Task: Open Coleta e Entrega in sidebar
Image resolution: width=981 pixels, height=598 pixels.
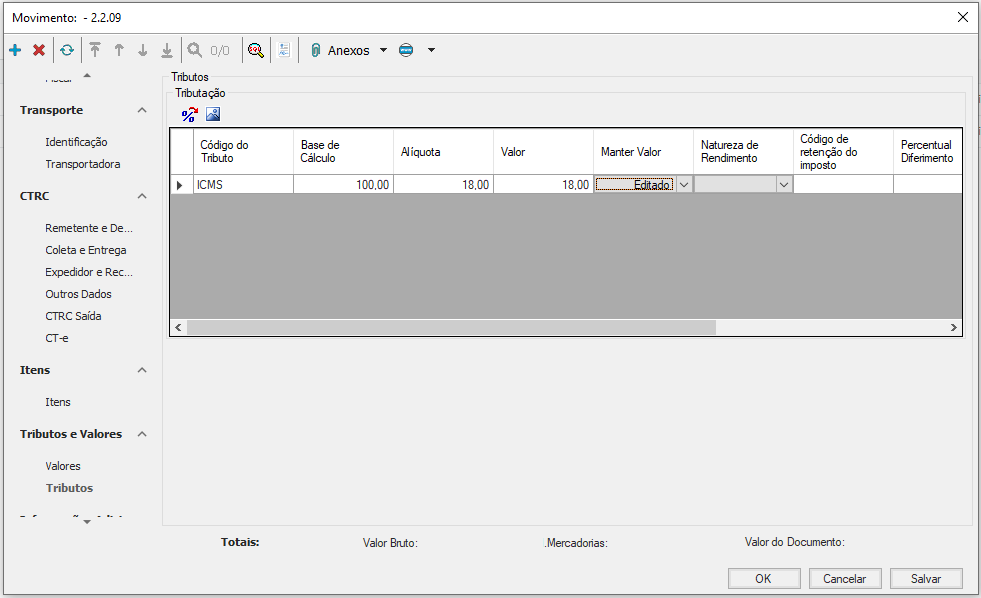Action: pyautogui.click(x=86, y=250)
